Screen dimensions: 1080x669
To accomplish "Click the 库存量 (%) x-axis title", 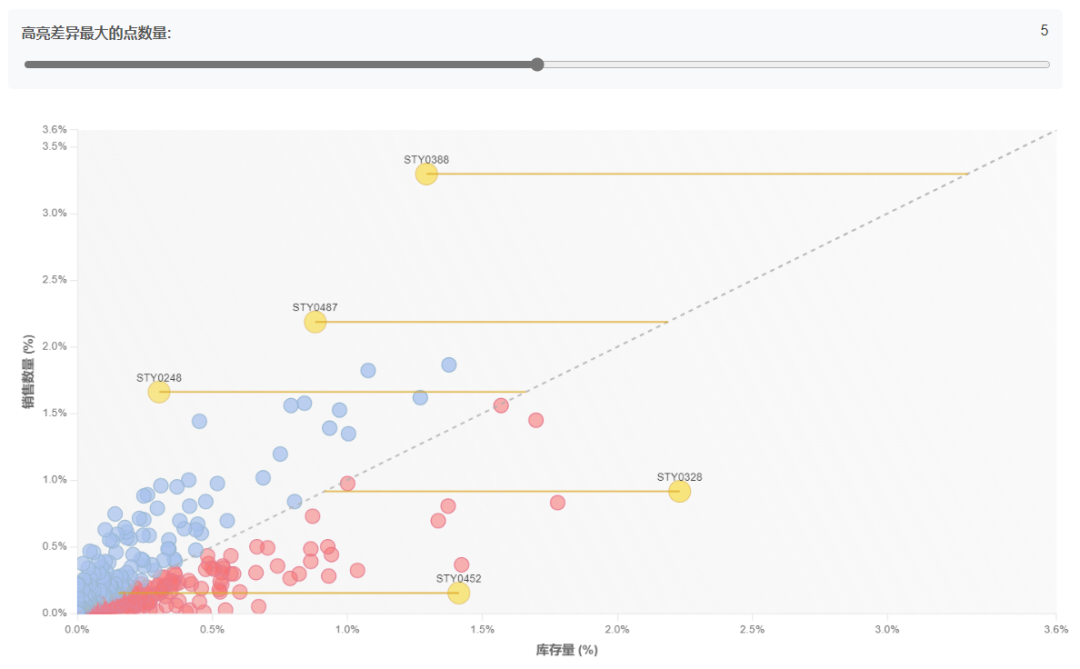I will click(x=567, y=650).
